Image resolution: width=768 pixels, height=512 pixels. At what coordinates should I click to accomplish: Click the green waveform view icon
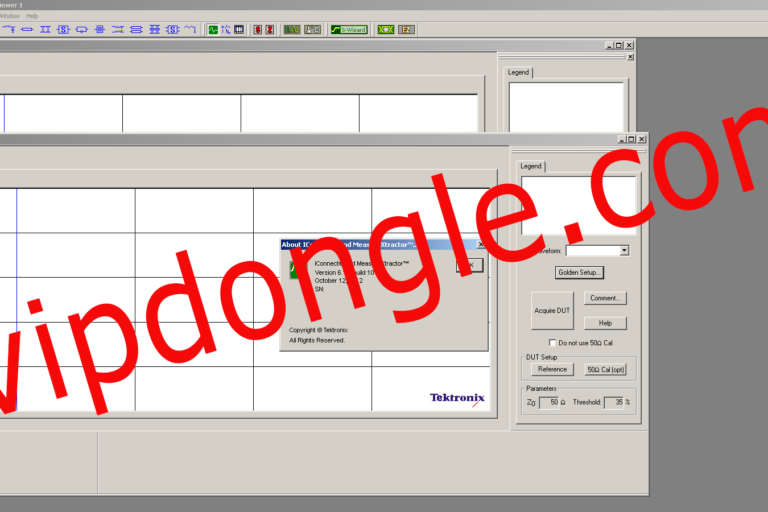point(213,30)
